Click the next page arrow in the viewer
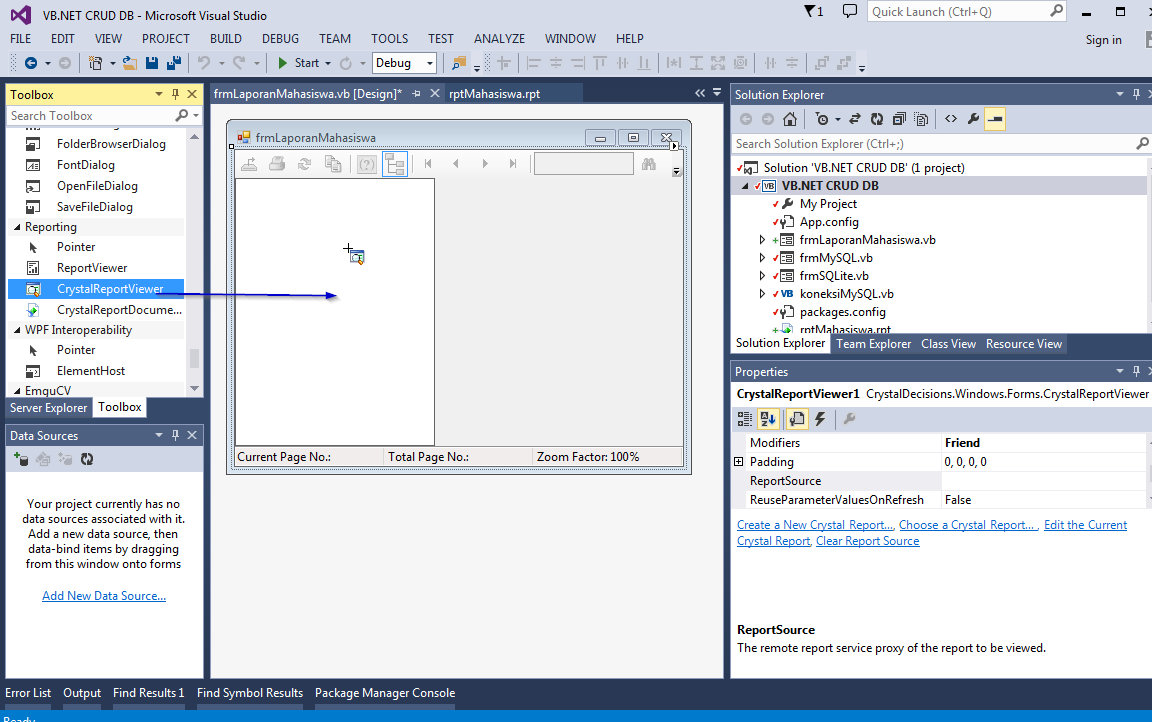Image resolution: width=1152 pixels, height=722 pixels. click(485, 164)
